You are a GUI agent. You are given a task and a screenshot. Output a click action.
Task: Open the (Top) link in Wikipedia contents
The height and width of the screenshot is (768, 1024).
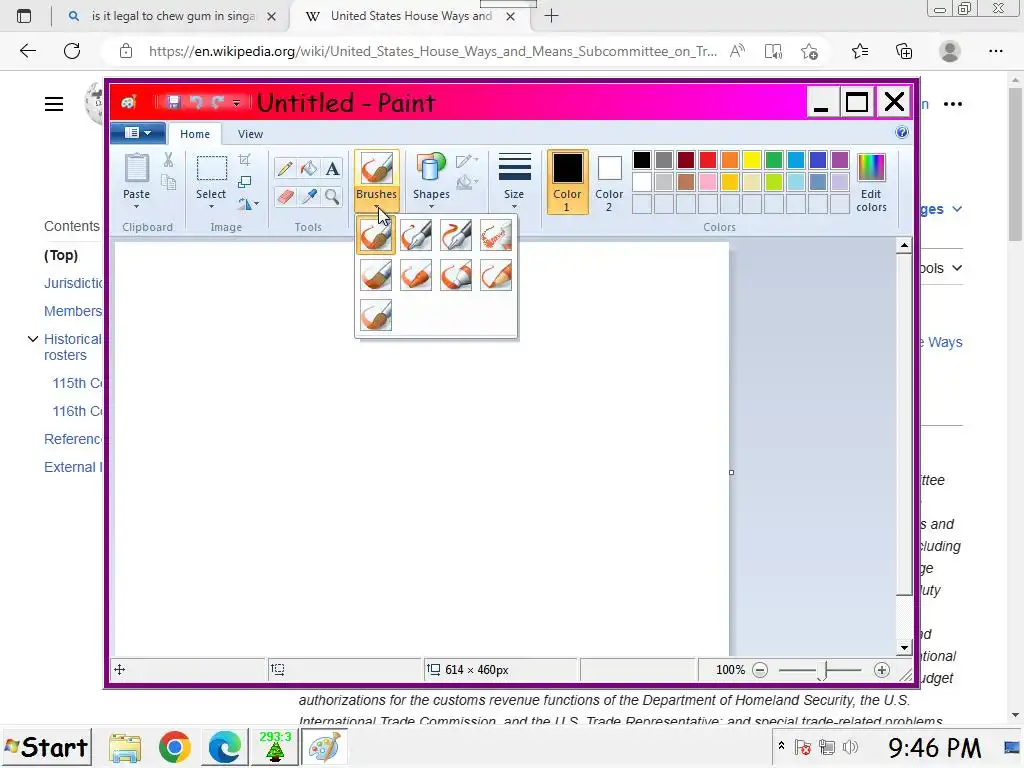[x=61, y=255]
